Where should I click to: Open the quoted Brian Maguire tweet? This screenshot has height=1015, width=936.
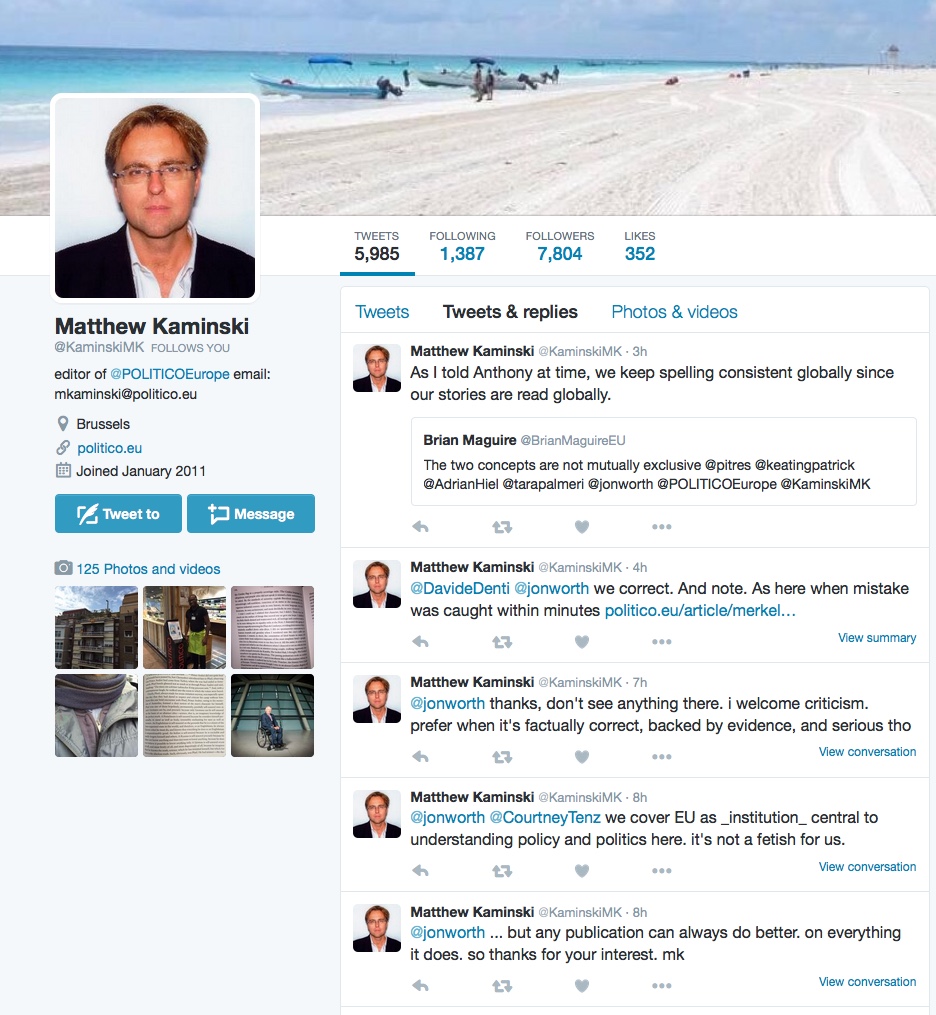663,462
